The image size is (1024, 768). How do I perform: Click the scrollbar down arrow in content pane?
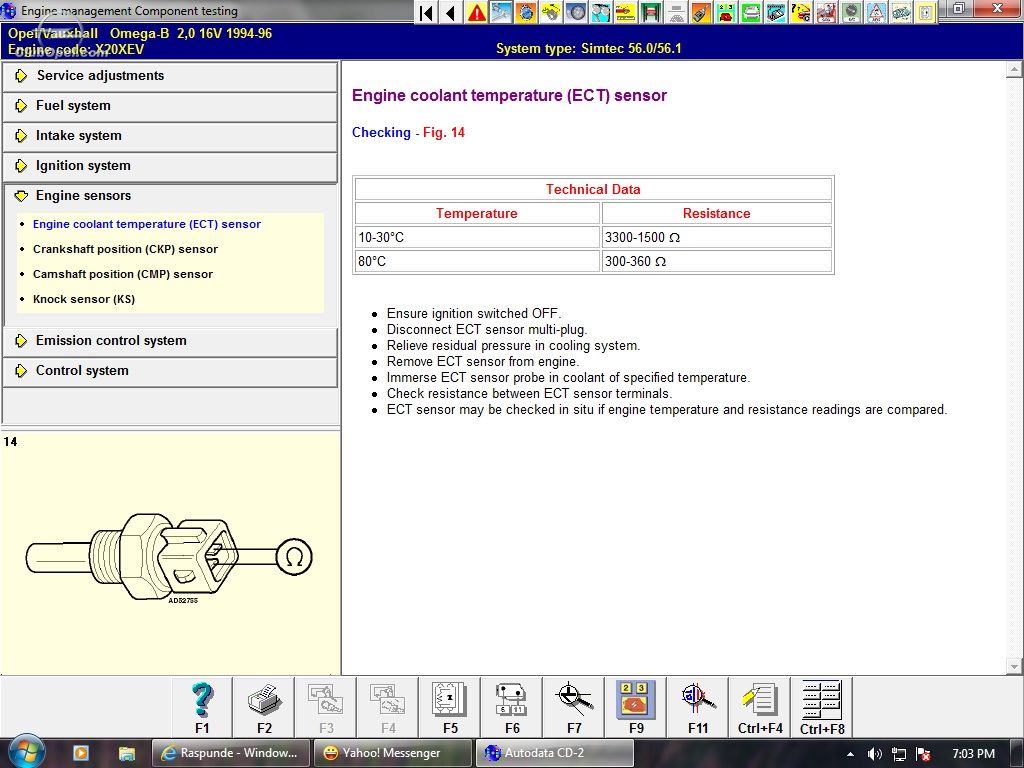click(1014, 667)
